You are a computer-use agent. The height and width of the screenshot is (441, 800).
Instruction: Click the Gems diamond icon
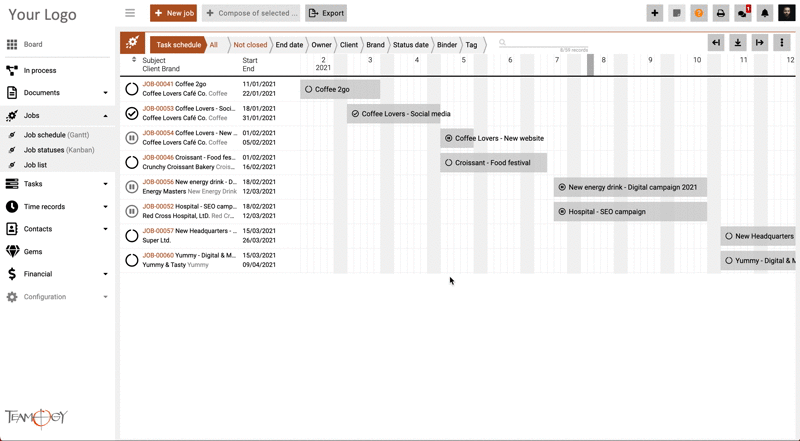click(x=12, y=251)
